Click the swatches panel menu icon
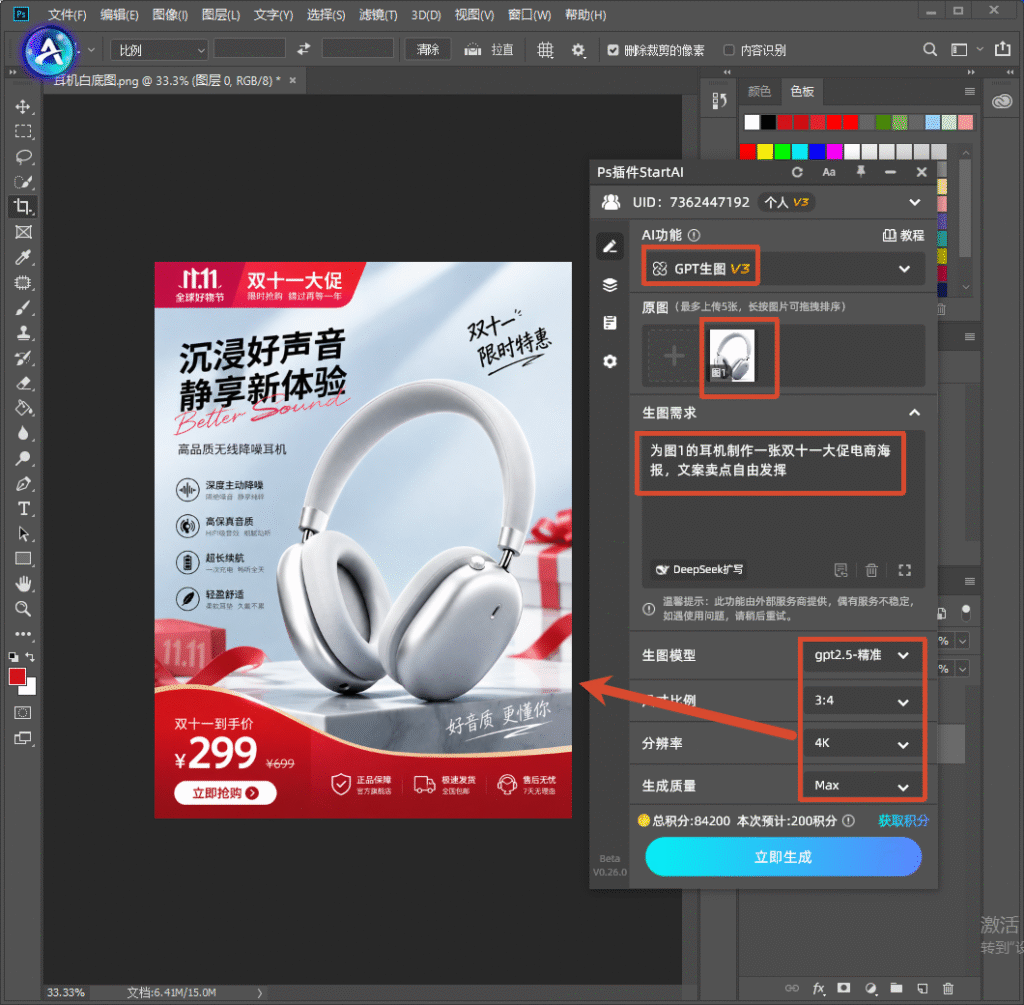This screenshot has width=1024, height=1005. tap(969, 91)
